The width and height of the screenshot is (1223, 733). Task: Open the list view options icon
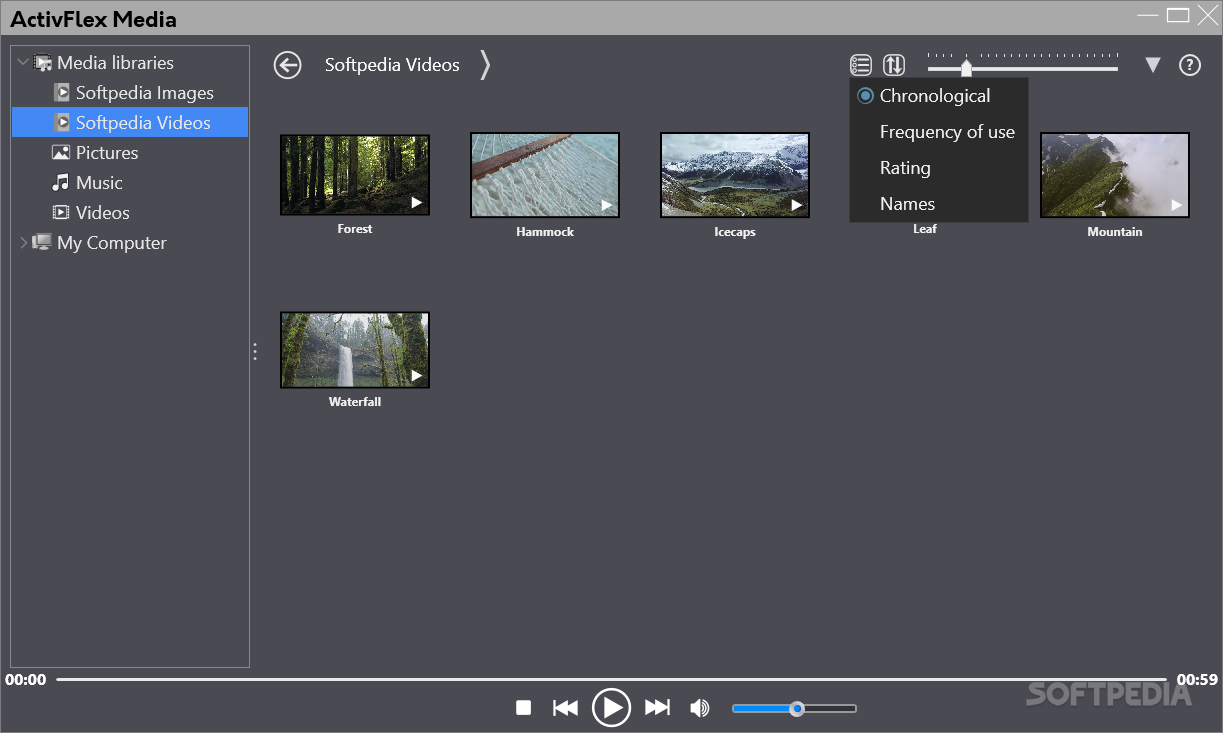point(861,65)
